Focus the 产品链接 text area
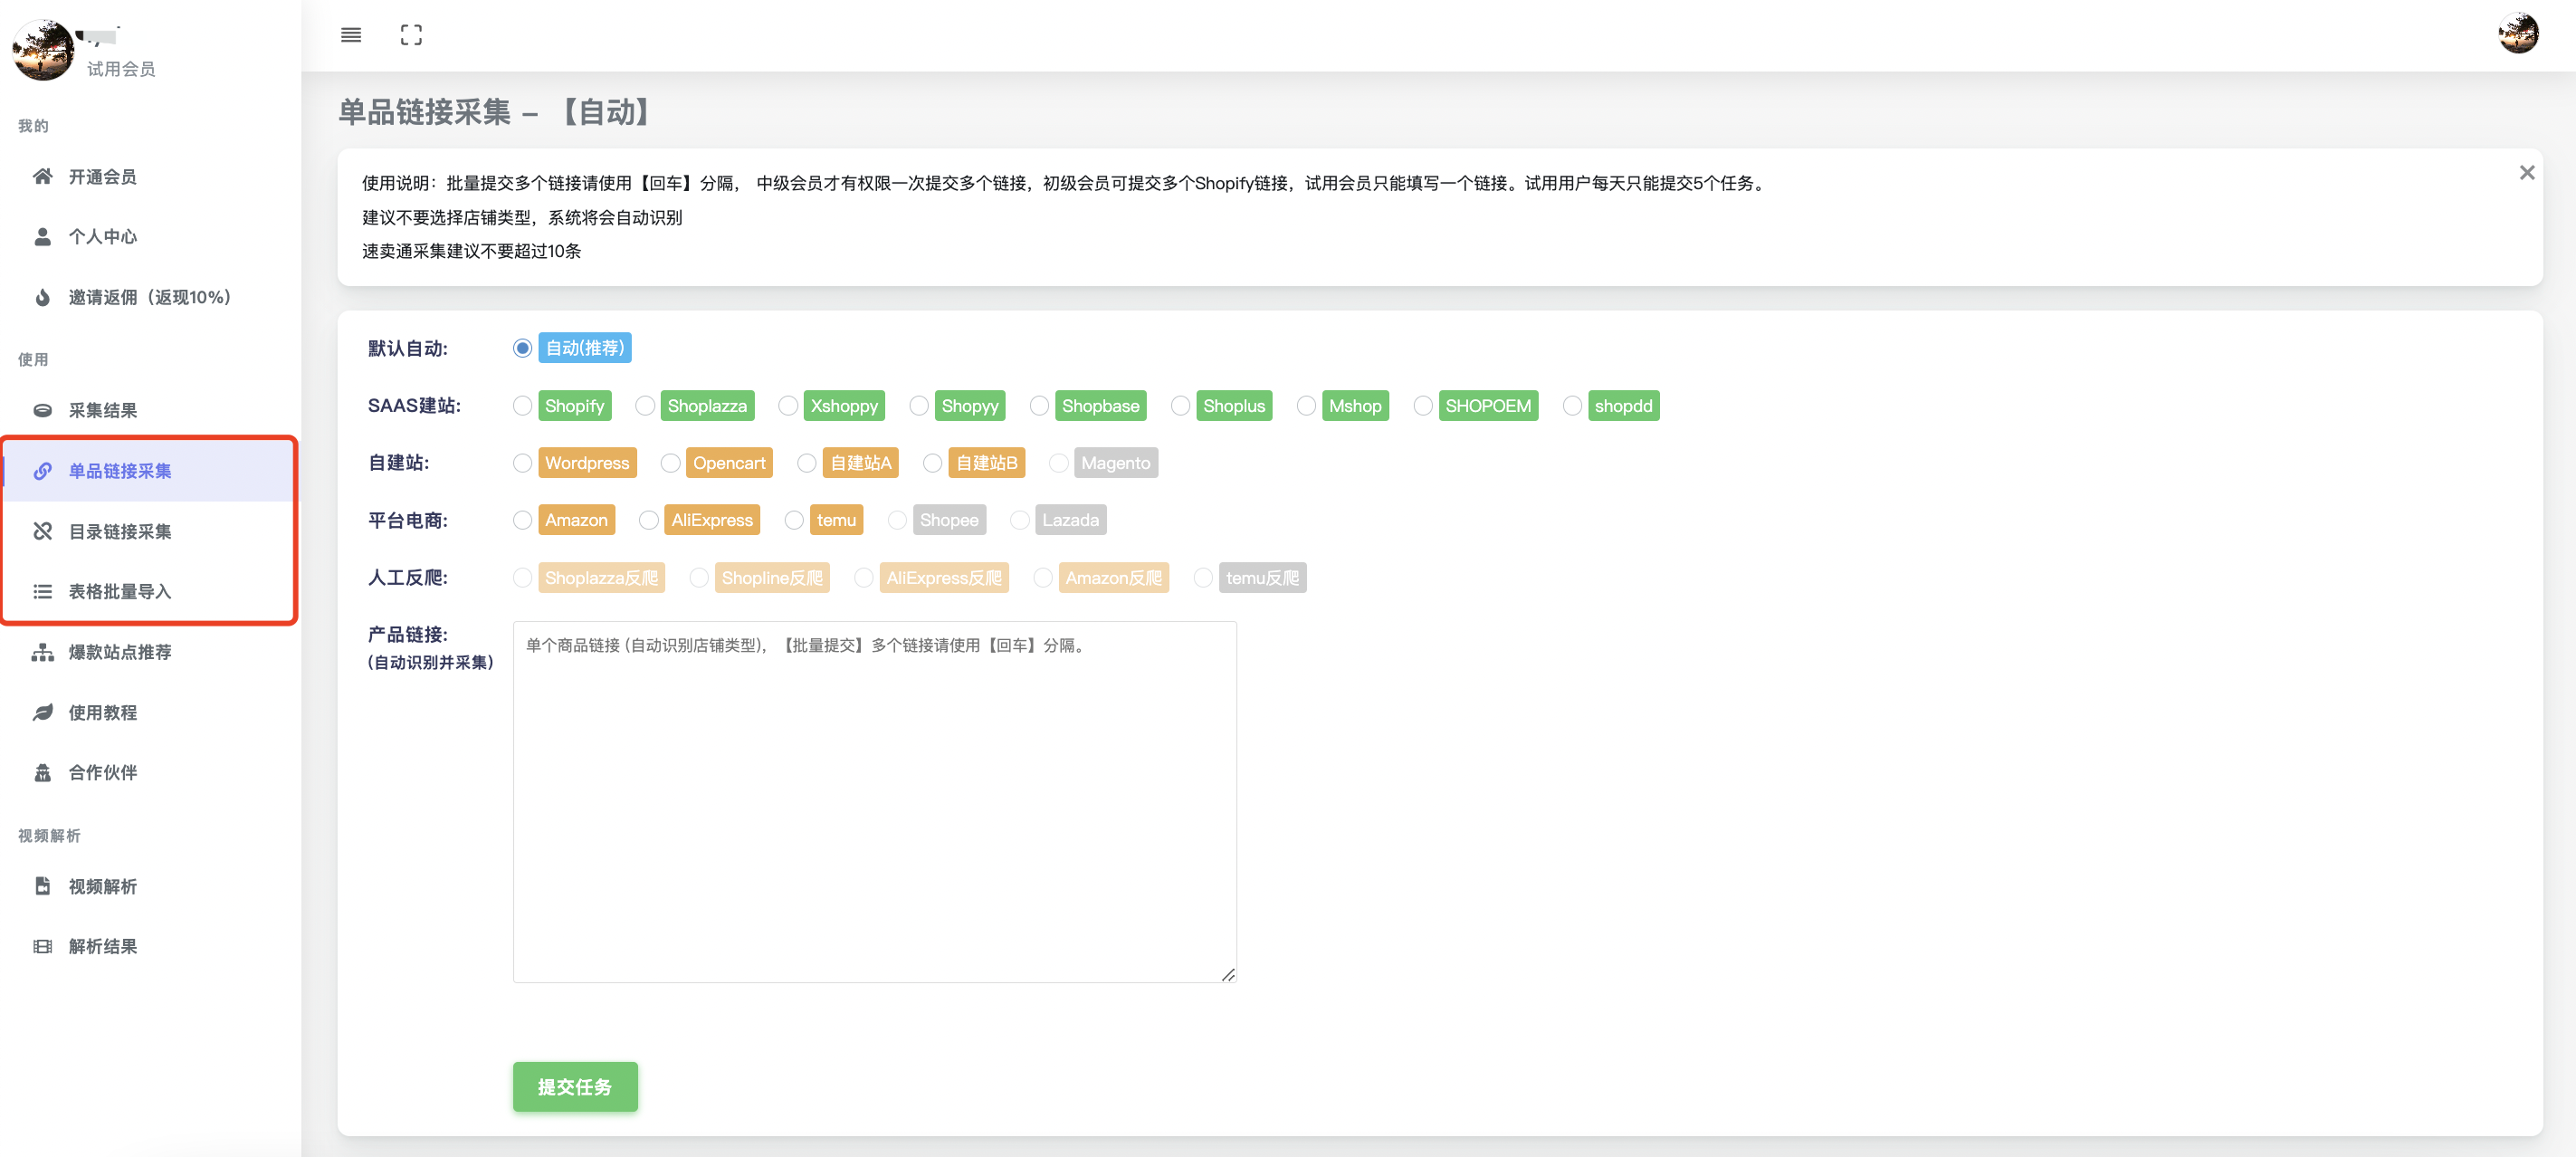The width and height of the screenshot is (2576, 1157). [875, 802]
